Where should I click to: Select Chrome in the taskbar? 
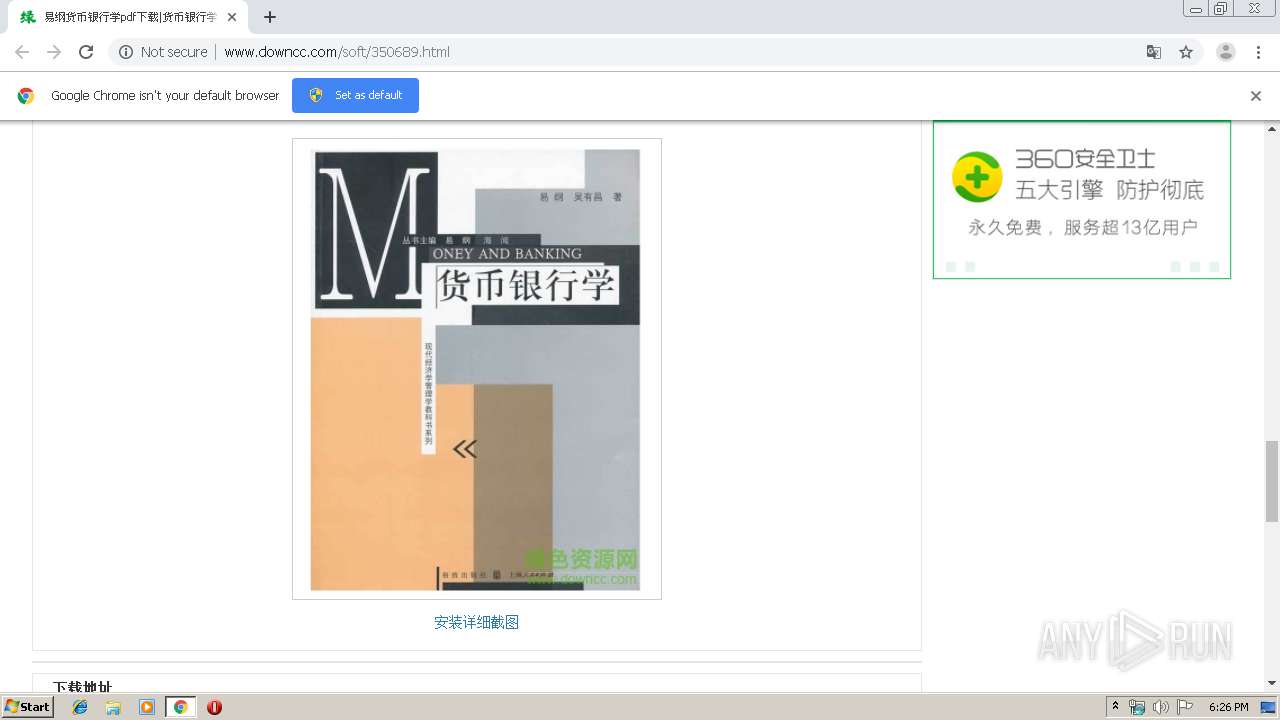point(180,707)
